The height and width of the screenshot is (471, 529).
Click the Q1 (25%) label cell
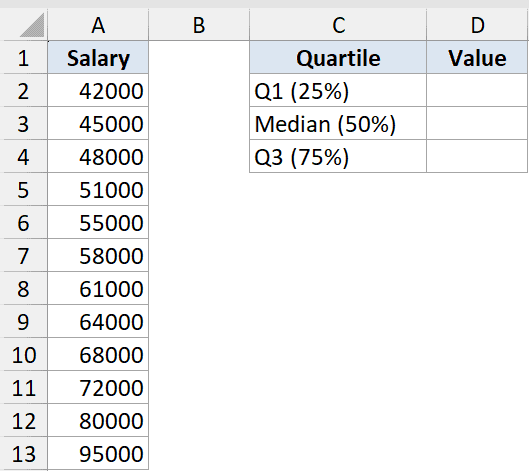(338, 90)
